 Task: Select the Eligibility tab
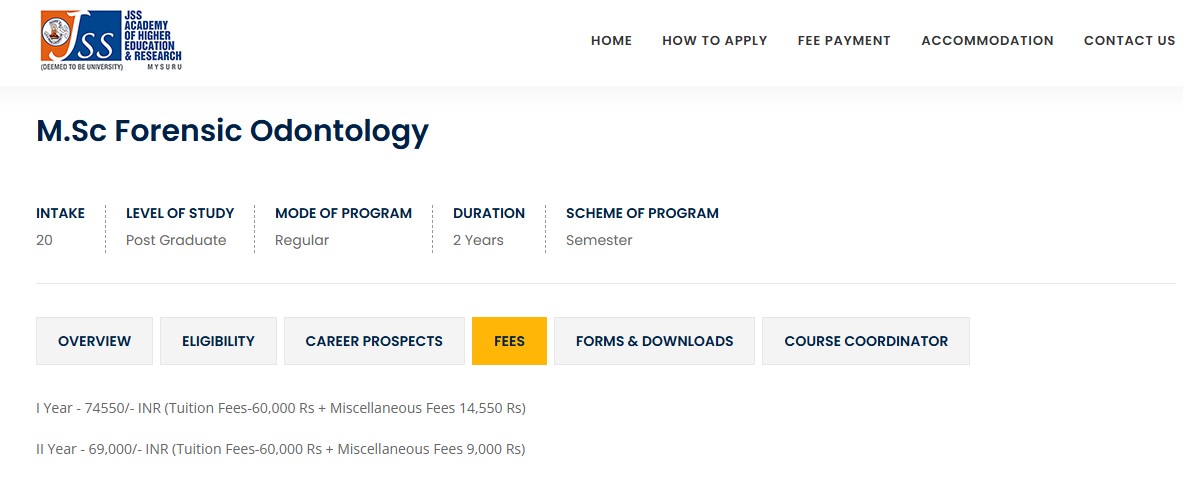[x=218, y=341]
